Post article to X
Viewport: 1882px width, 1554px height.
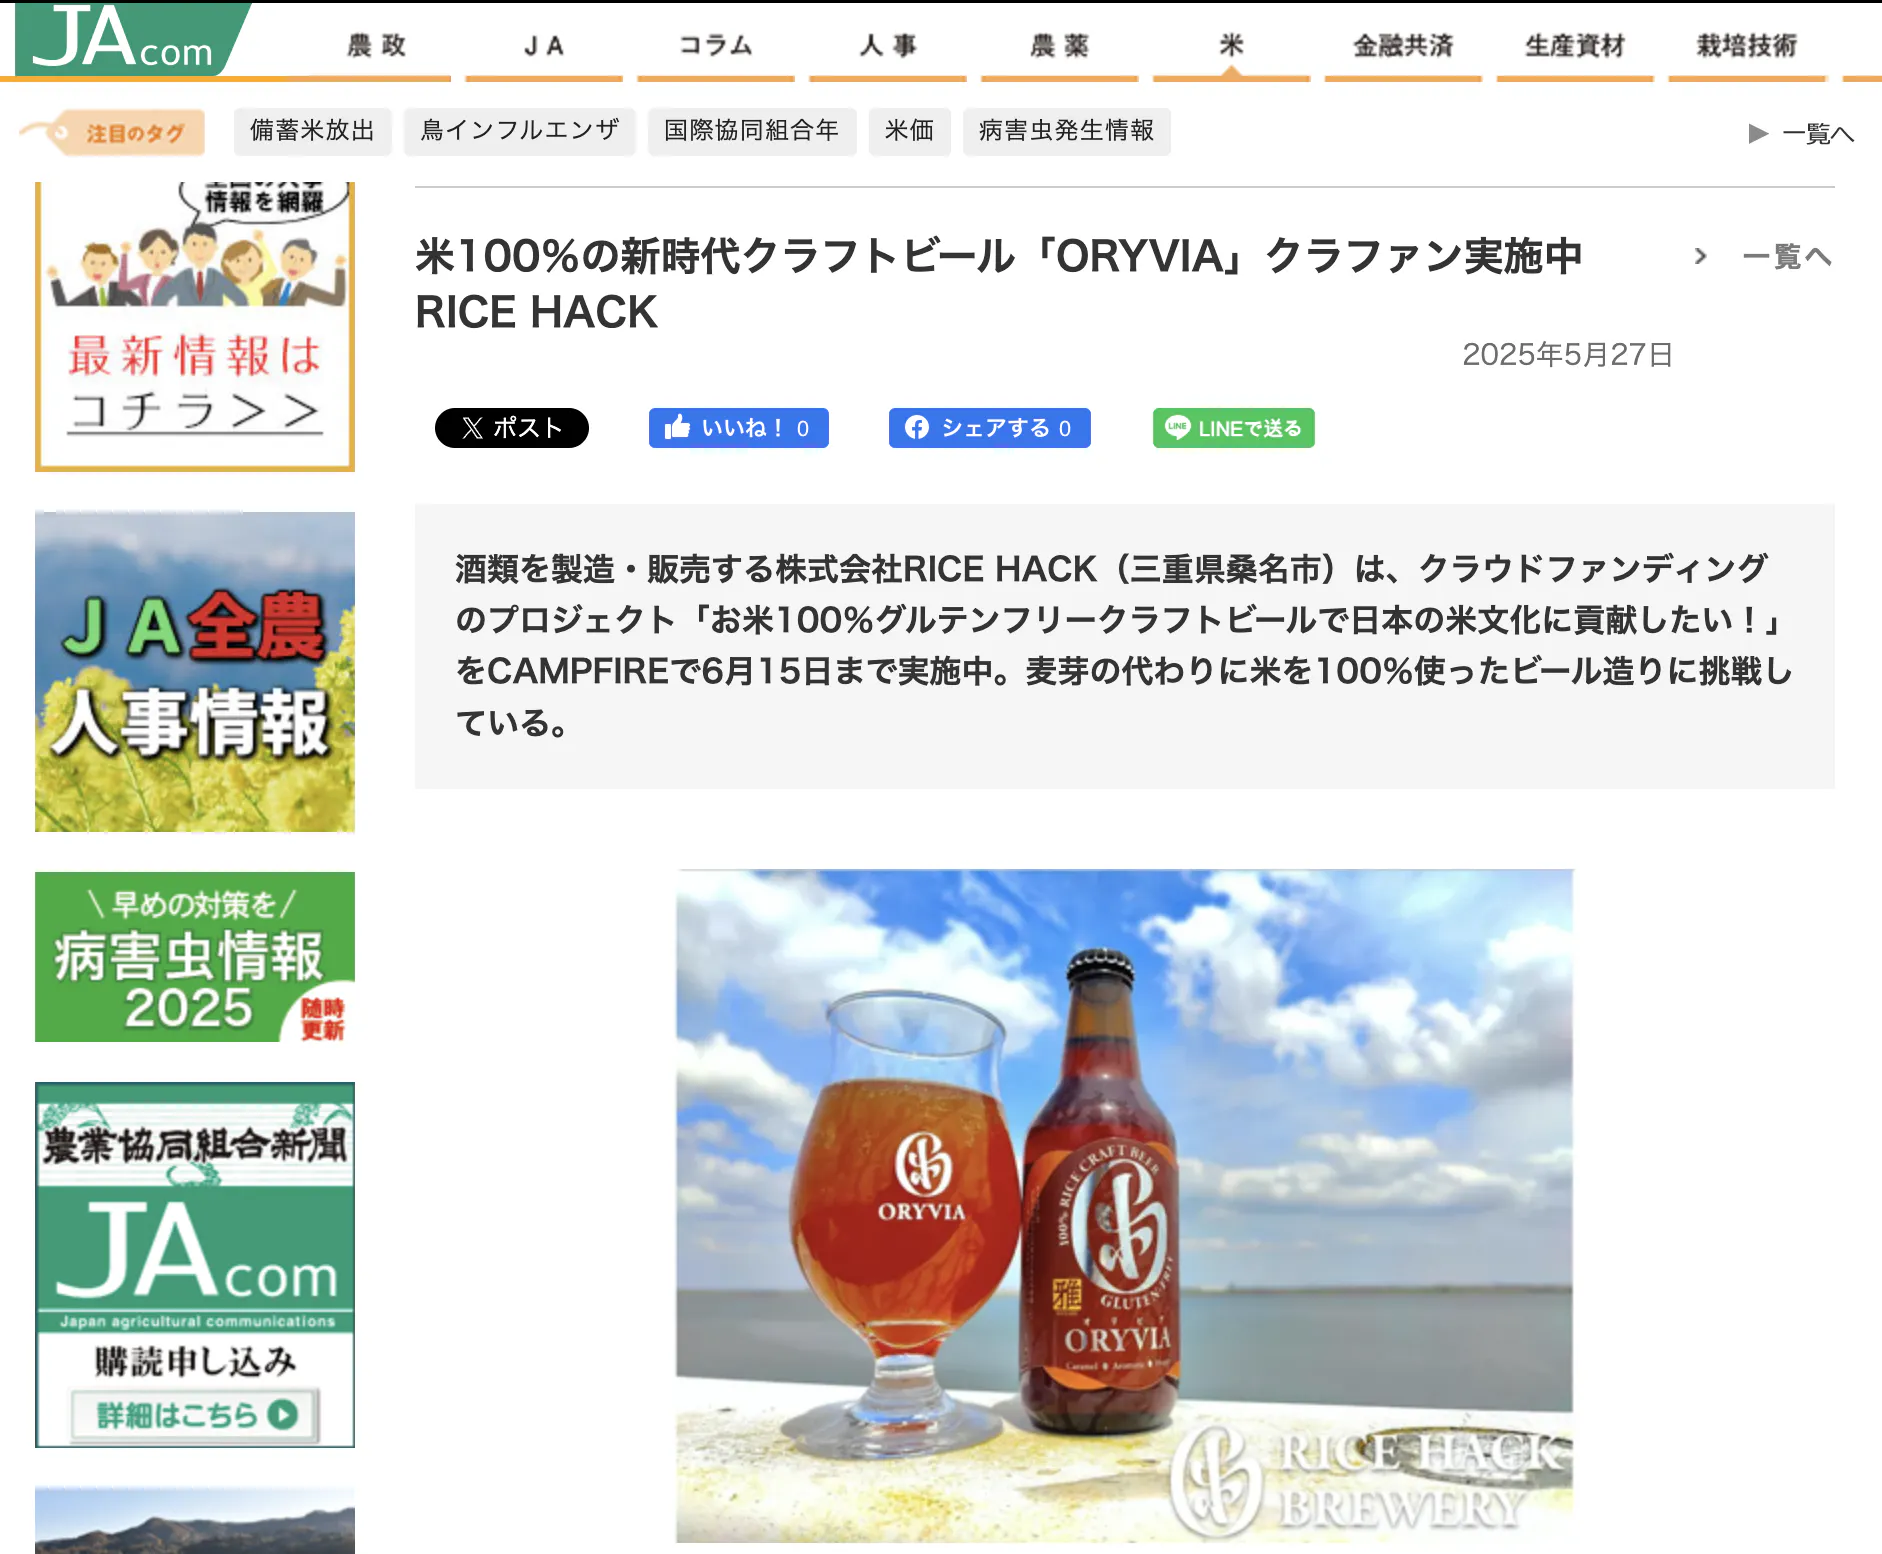click(x=511, y=428)
